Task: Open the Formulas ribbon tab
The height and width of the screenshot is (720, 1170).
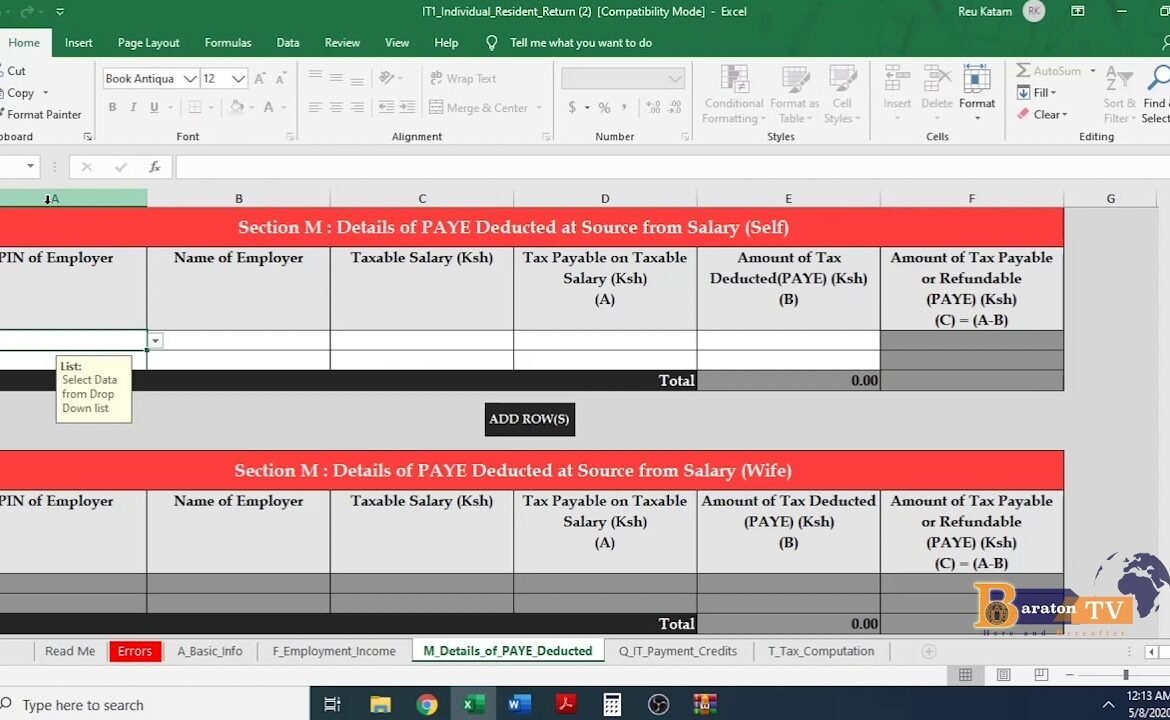Action: [x=227, y=43]
